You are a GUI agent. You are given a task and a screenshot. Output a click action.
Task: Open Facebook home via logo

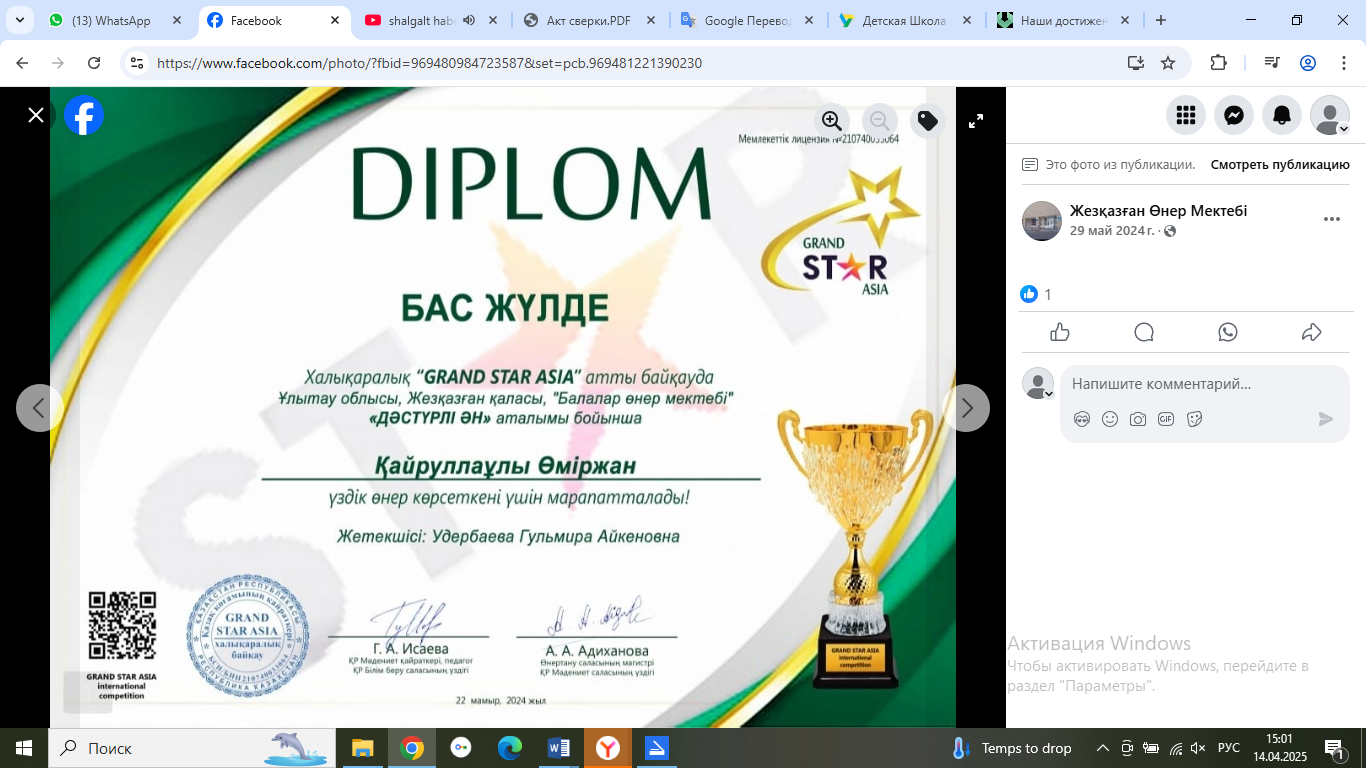point(84,116)
